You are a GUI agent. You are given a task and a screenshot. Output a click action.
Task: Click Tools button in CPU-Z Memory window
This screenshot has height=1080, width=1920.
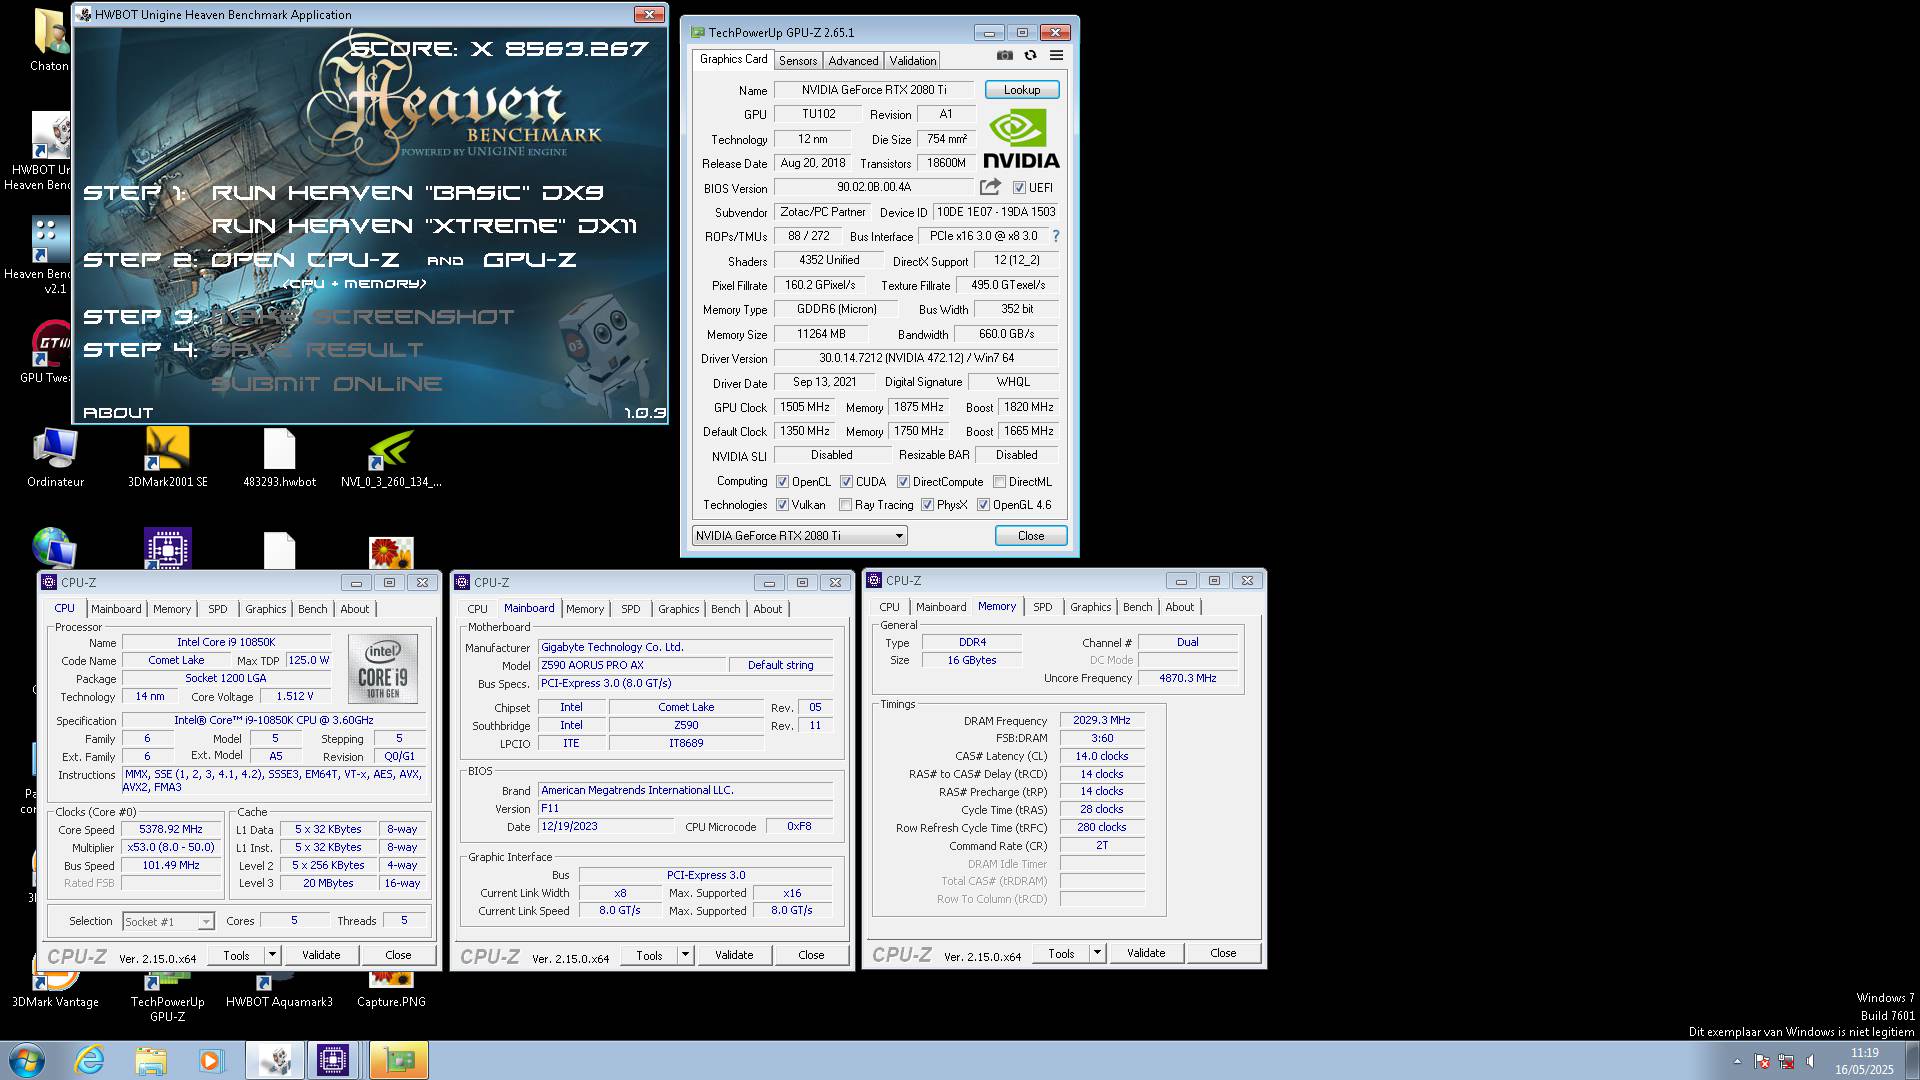1061,953
